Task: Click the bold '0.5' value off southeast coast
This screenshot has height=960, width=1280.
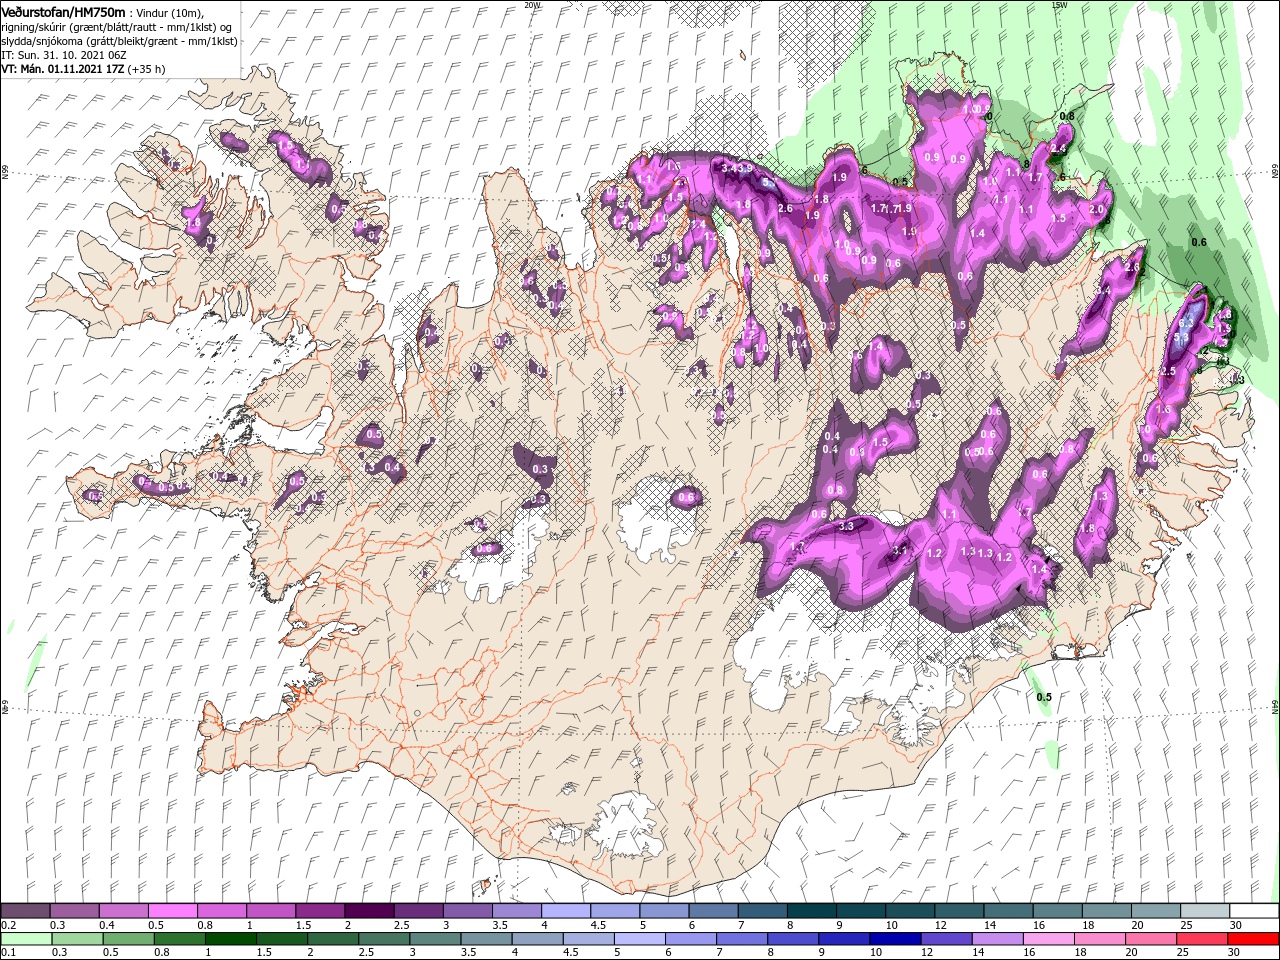Action: pos(1044,697)
